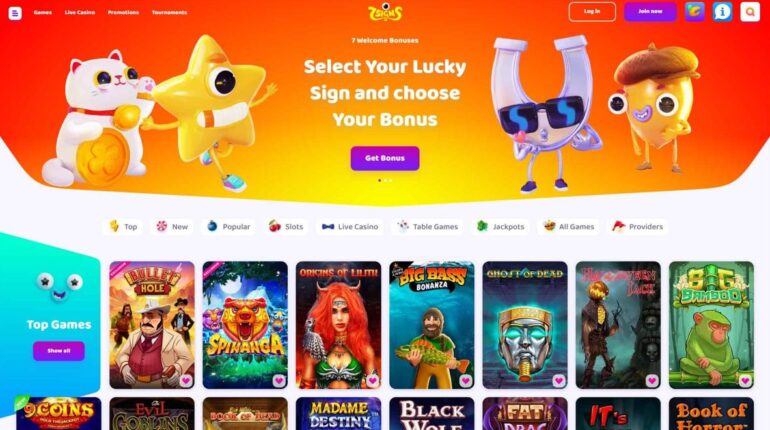Select the second banner carousel dot

click(385, 180)
